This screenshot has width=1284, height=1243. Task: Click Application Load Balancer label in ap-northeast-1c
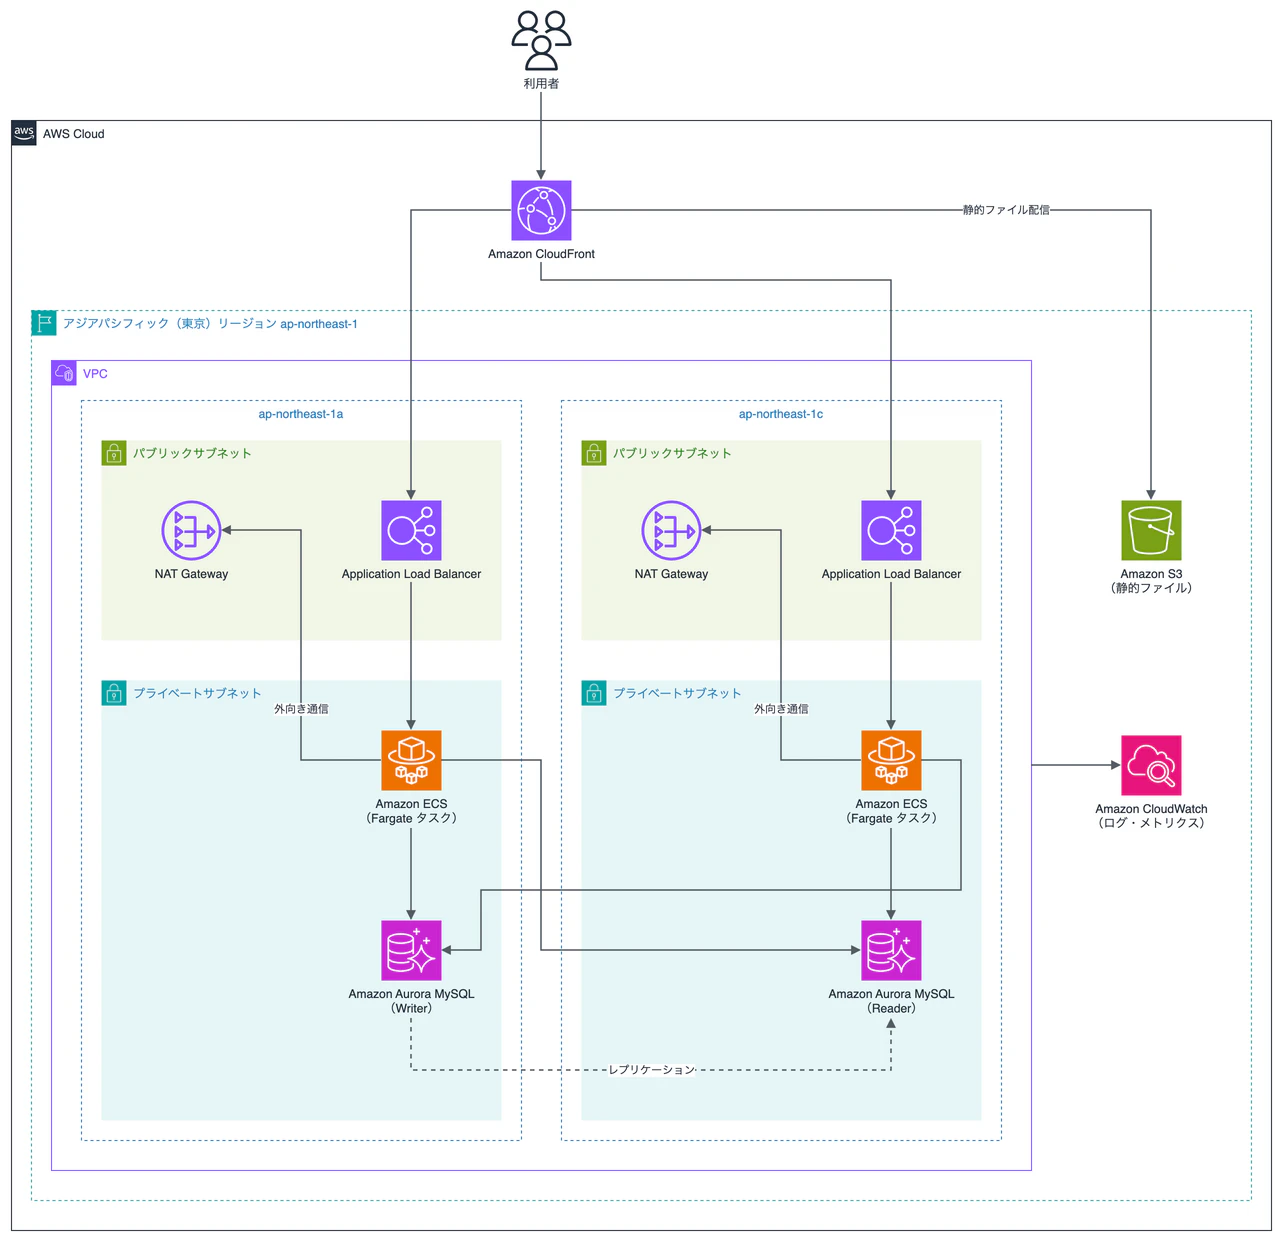click(x=891, y=574)
